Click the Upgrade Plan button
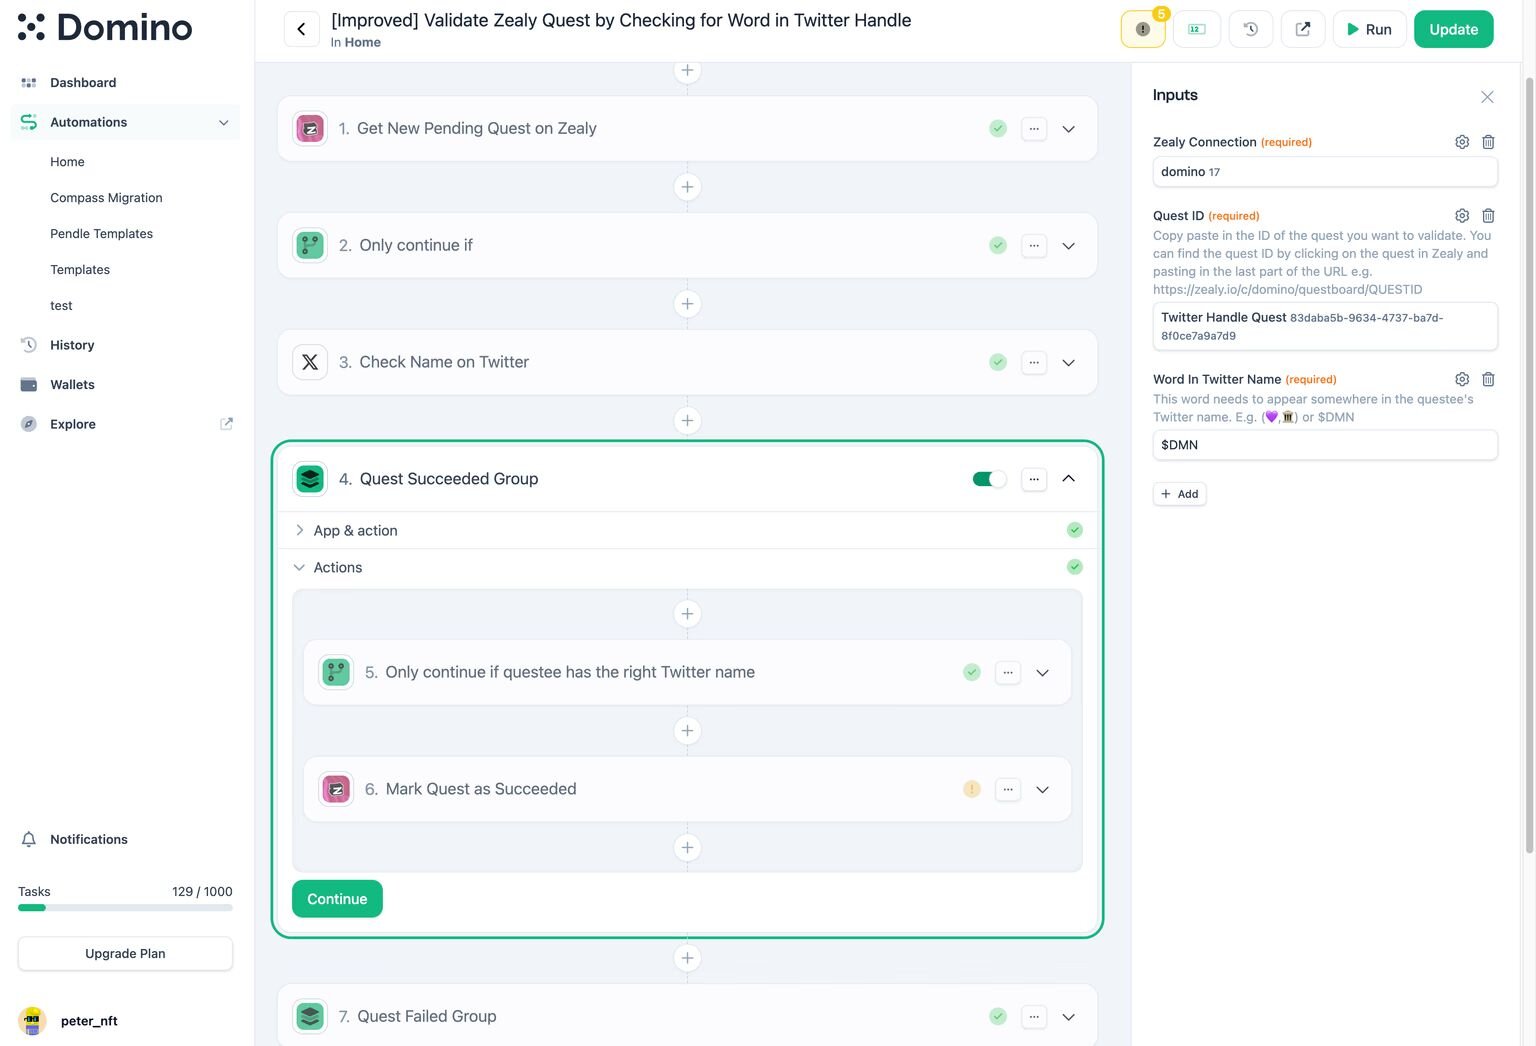 [125, 954]
